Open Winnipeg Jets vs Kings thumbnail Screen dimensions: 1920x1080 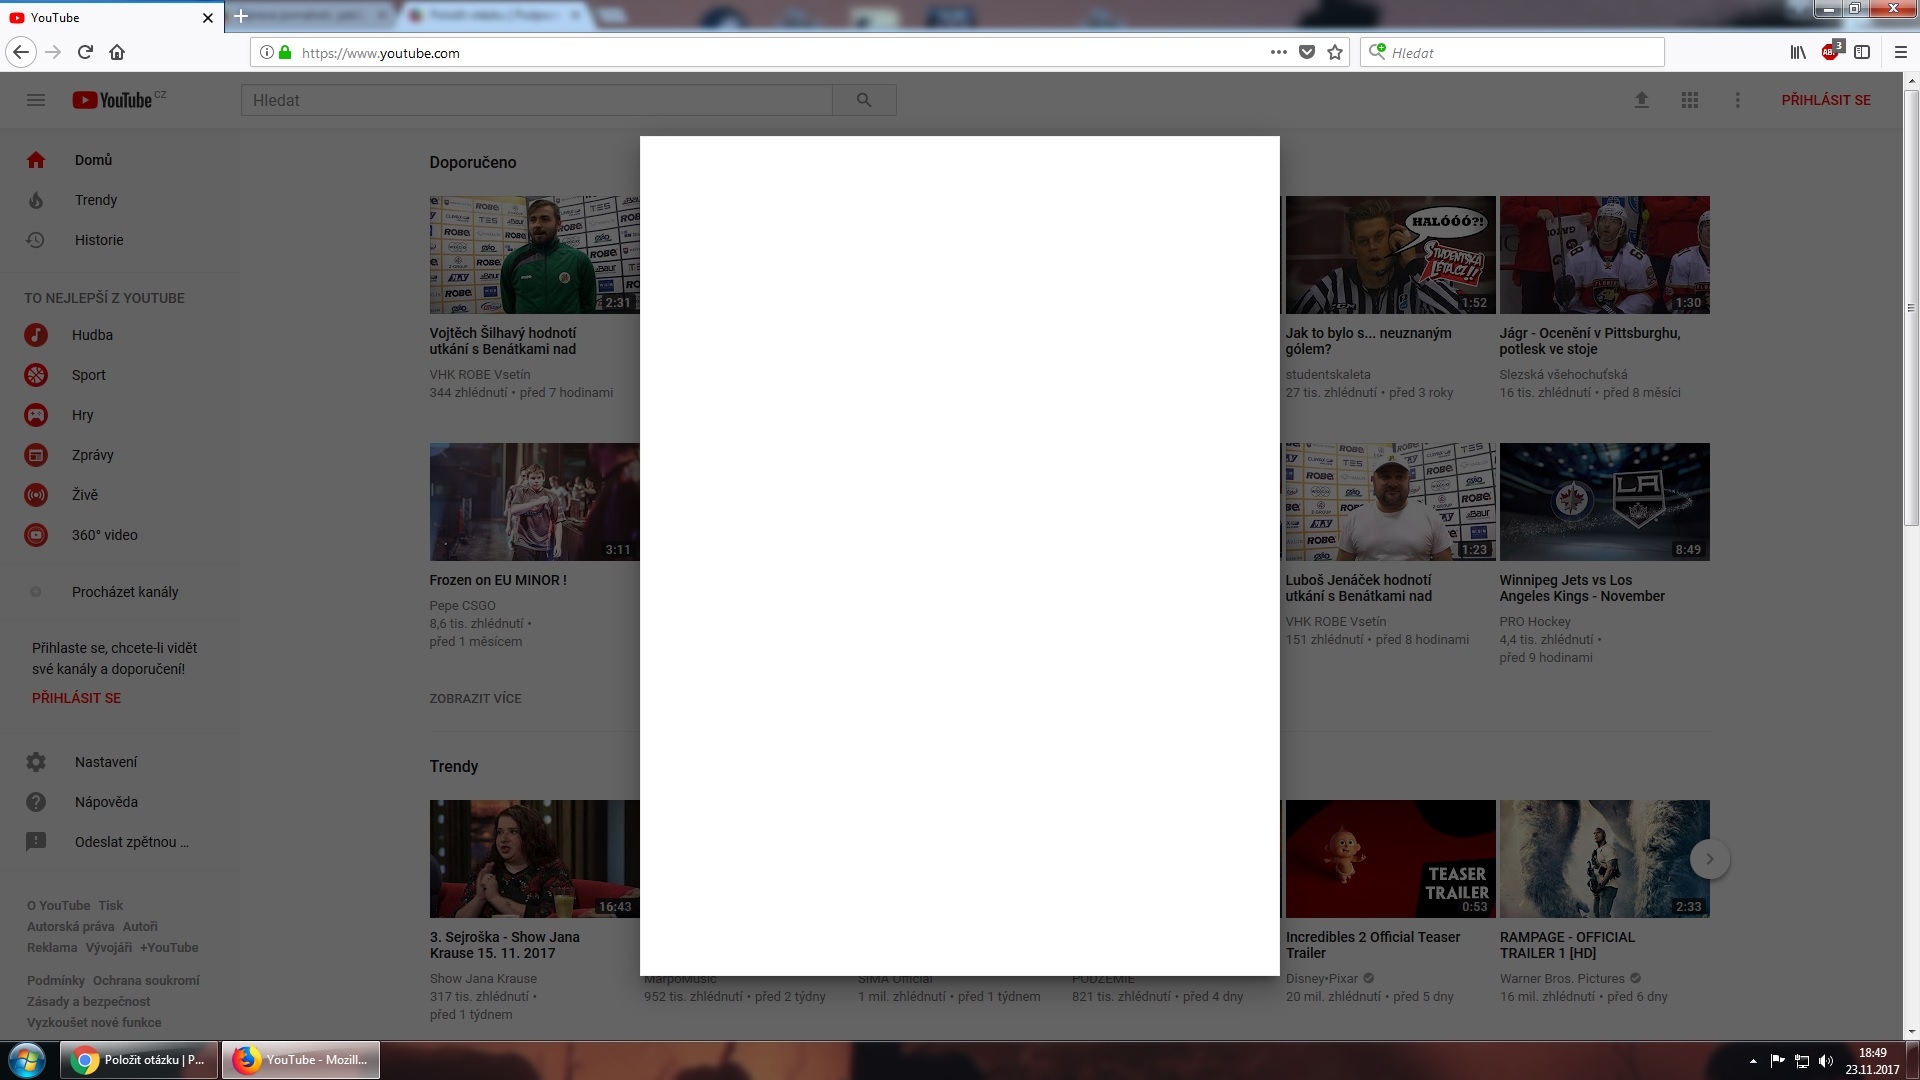(1604, 502)
